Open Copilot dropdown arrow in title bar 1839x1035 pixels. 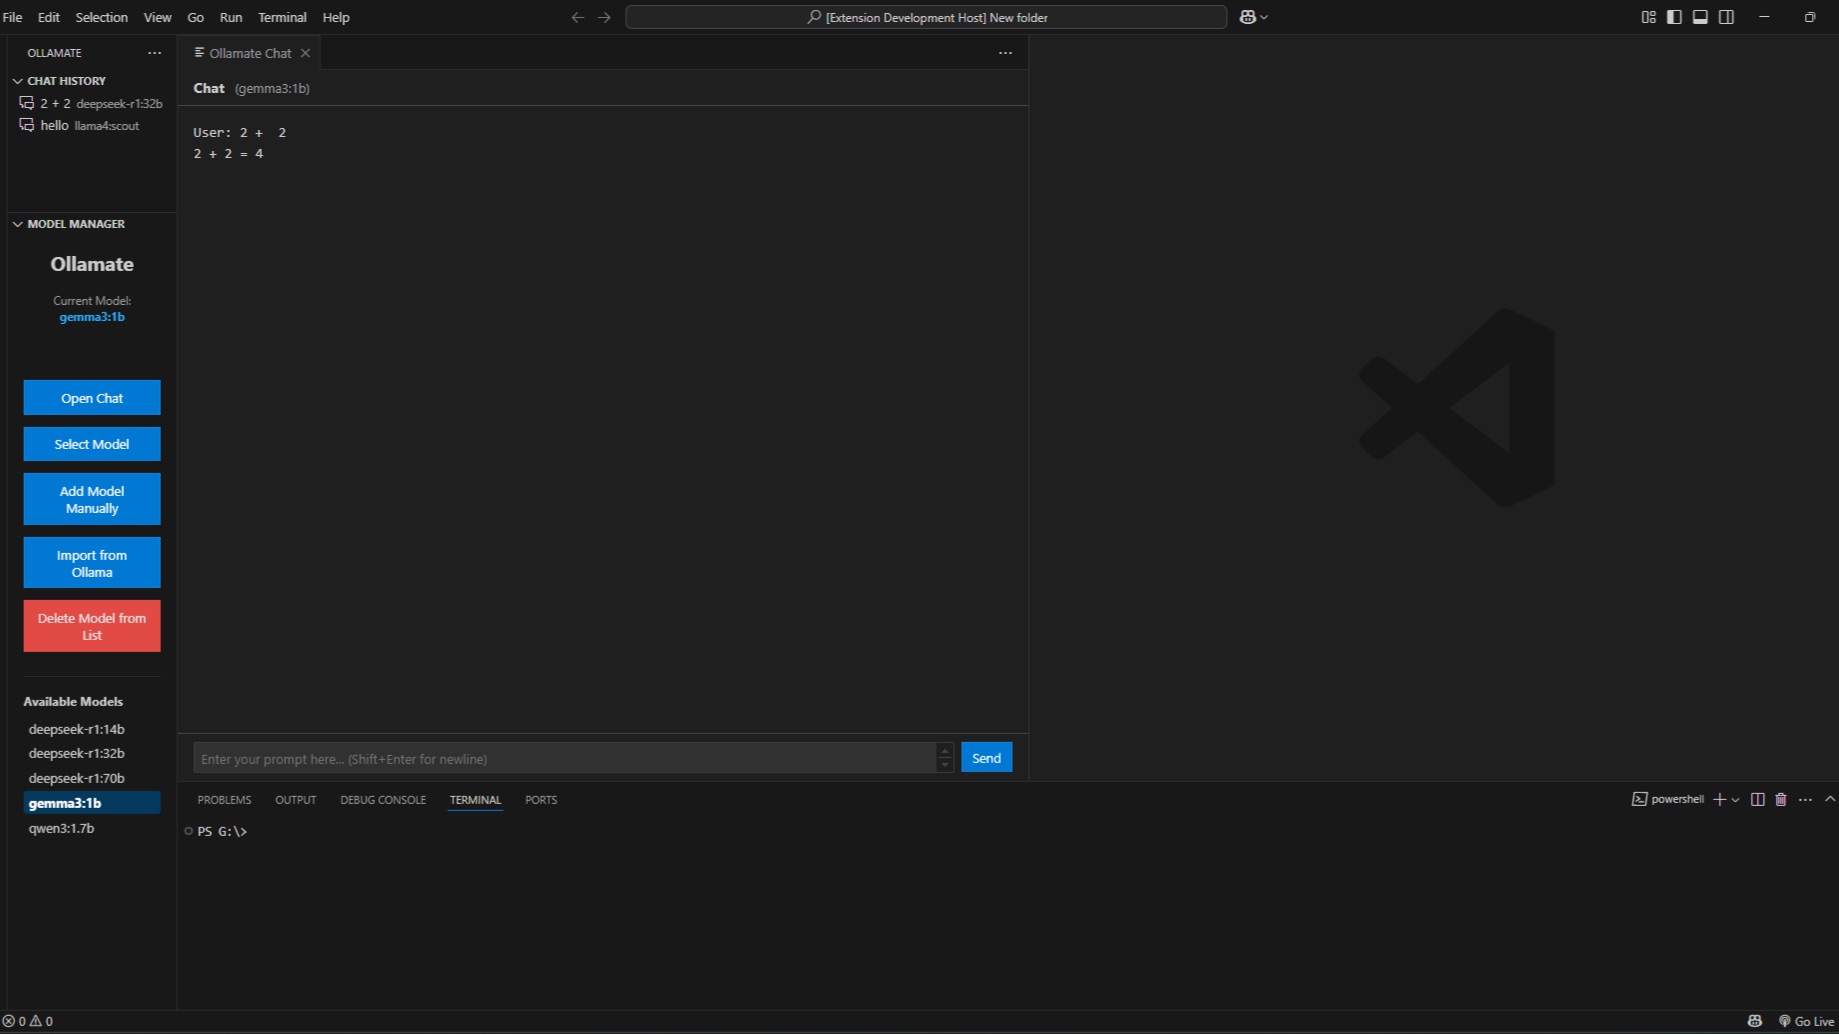pos(1264,17)
